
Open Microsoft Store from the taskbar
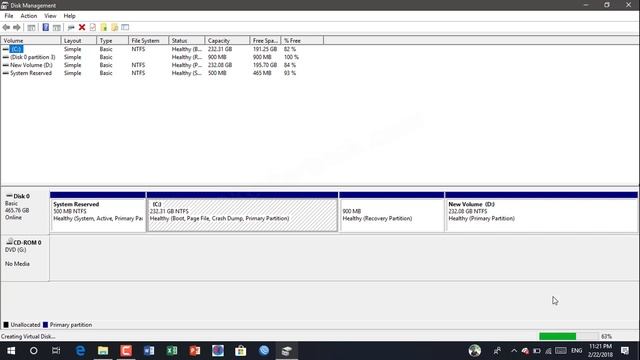[x=240, y=351]
